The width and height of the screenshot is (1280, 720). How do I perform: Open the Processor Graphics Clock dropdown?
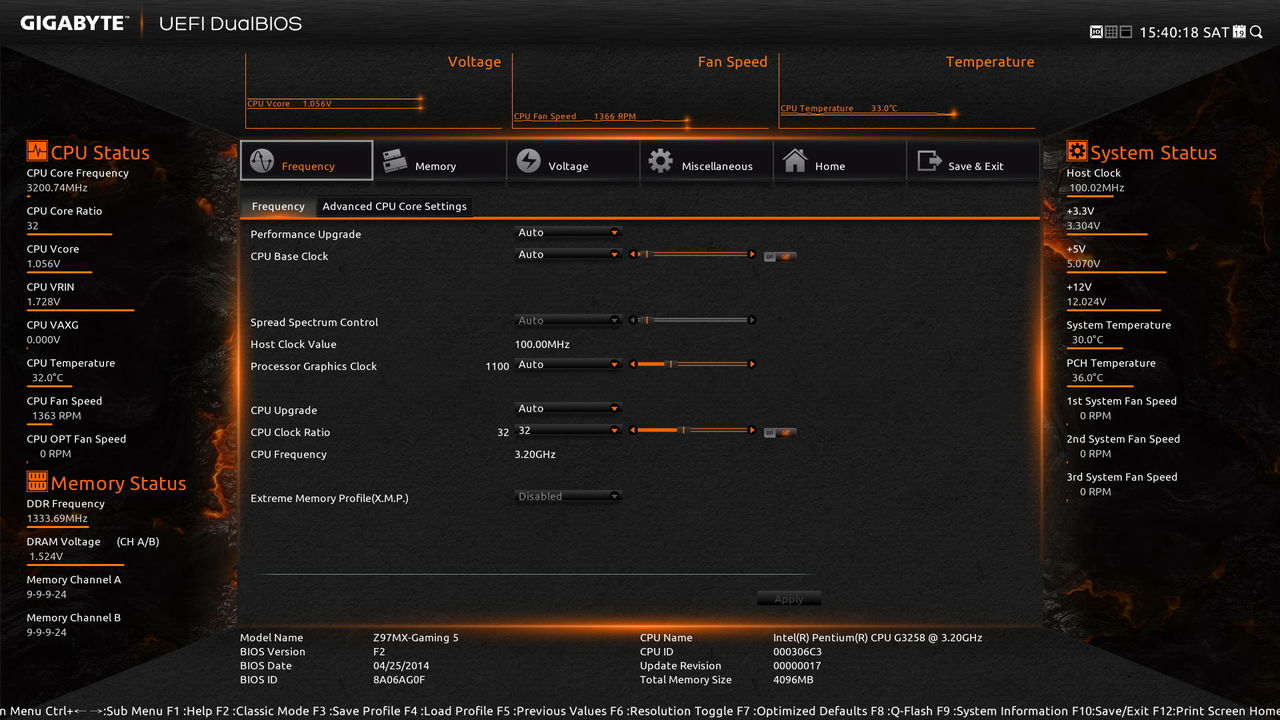568,364
